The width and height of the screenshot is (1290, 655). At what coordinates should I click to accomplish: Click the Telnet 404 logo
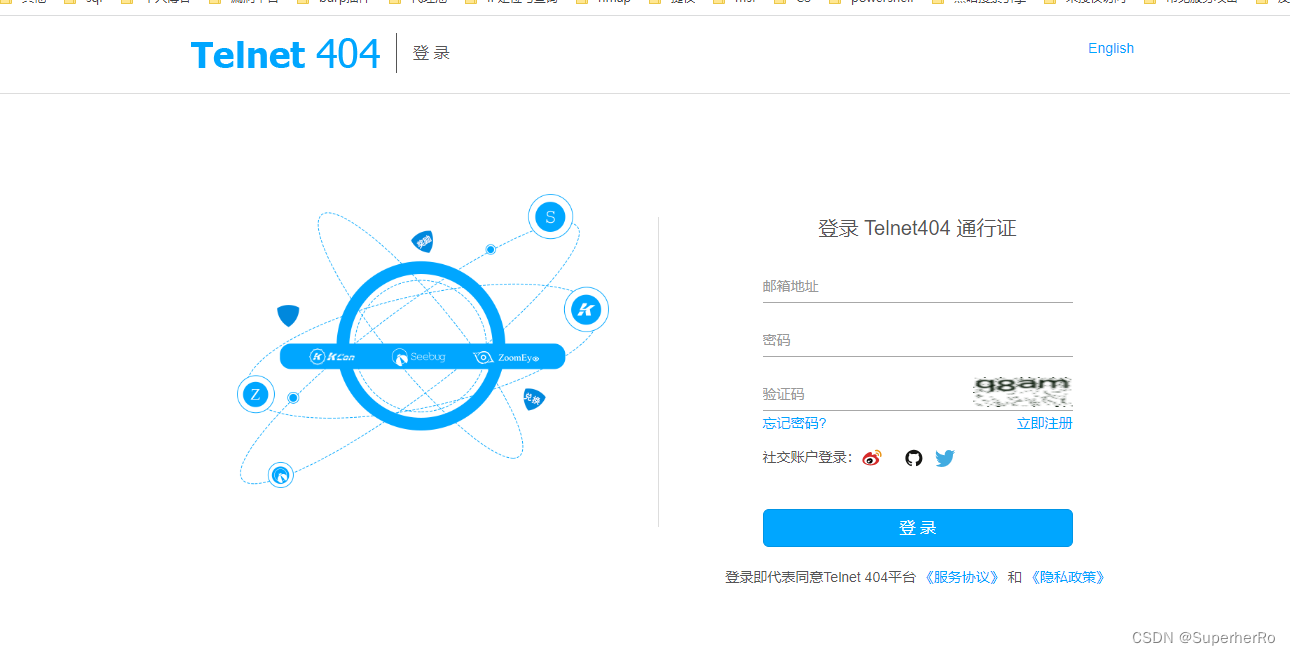(285, 54)
